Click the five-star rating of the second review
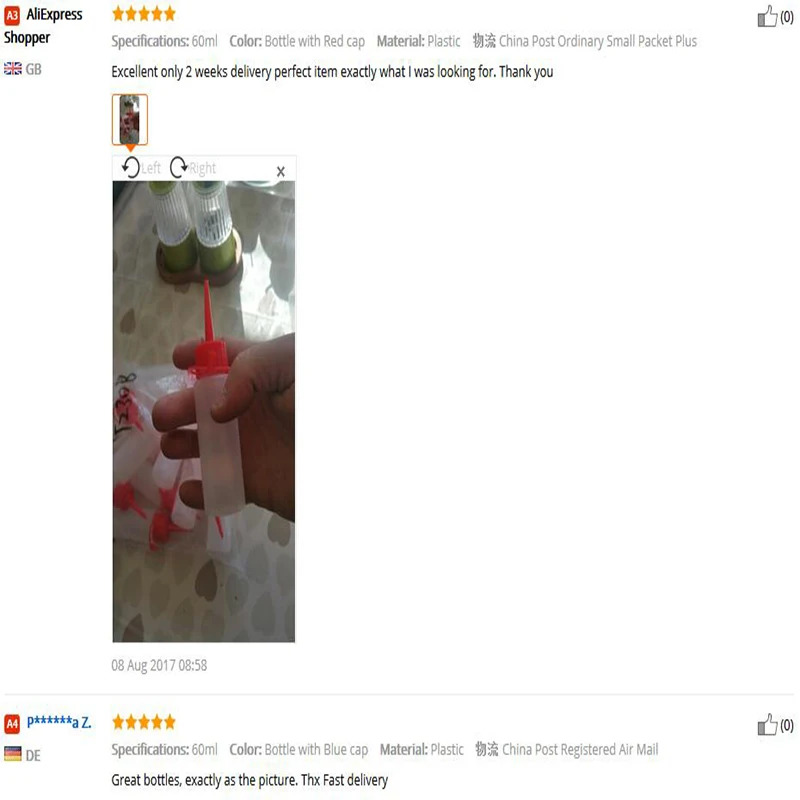 [144, 722]
